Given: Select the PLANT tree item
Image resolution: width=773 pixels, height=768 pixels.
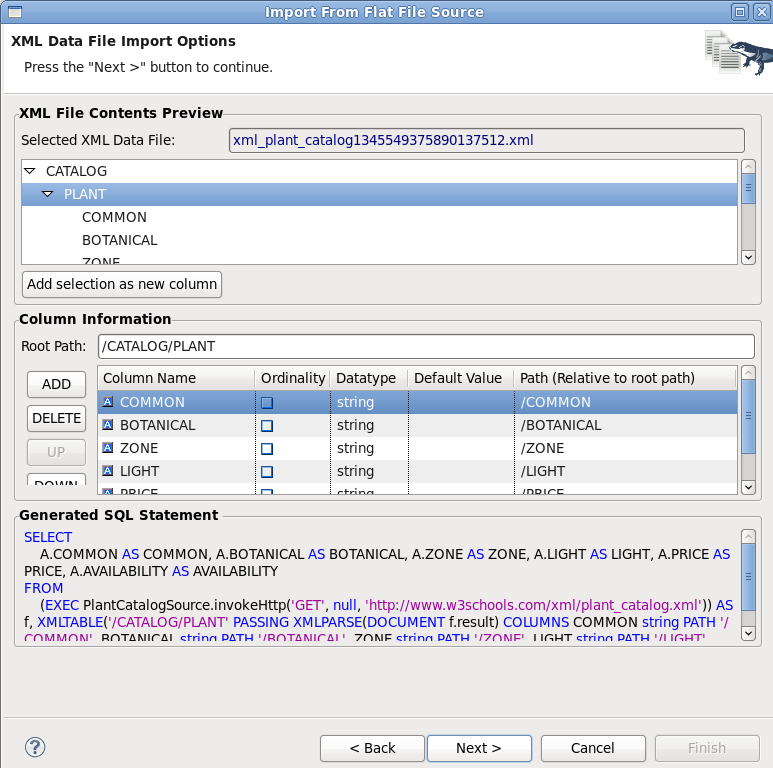Looking at the screenshot, I should tap(85, 194).
